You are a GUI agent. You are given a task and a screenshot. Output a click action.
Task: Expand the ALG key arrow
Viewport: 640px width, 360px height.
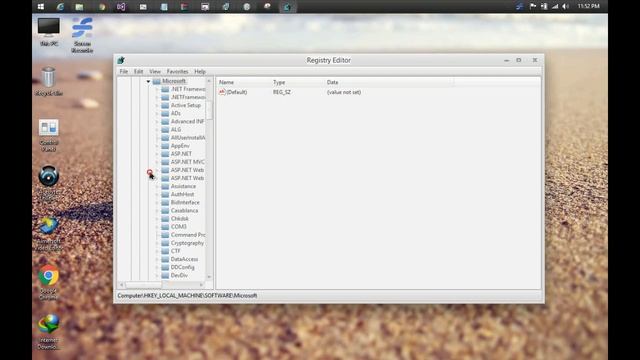157,129
